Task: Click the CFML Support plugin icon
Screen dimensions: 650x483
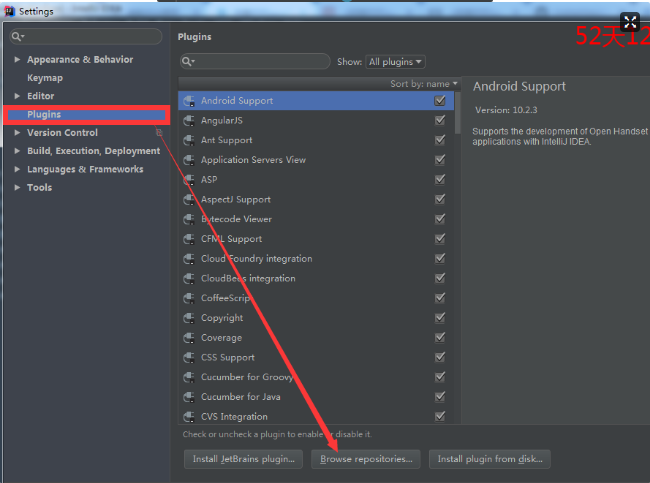Action: point(189,239)
